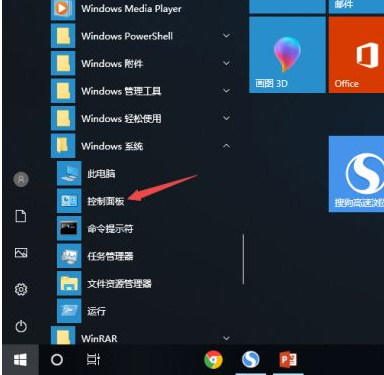Click the 控制面板 text label
Screen dimensions: 384x375
pos(106,201)
